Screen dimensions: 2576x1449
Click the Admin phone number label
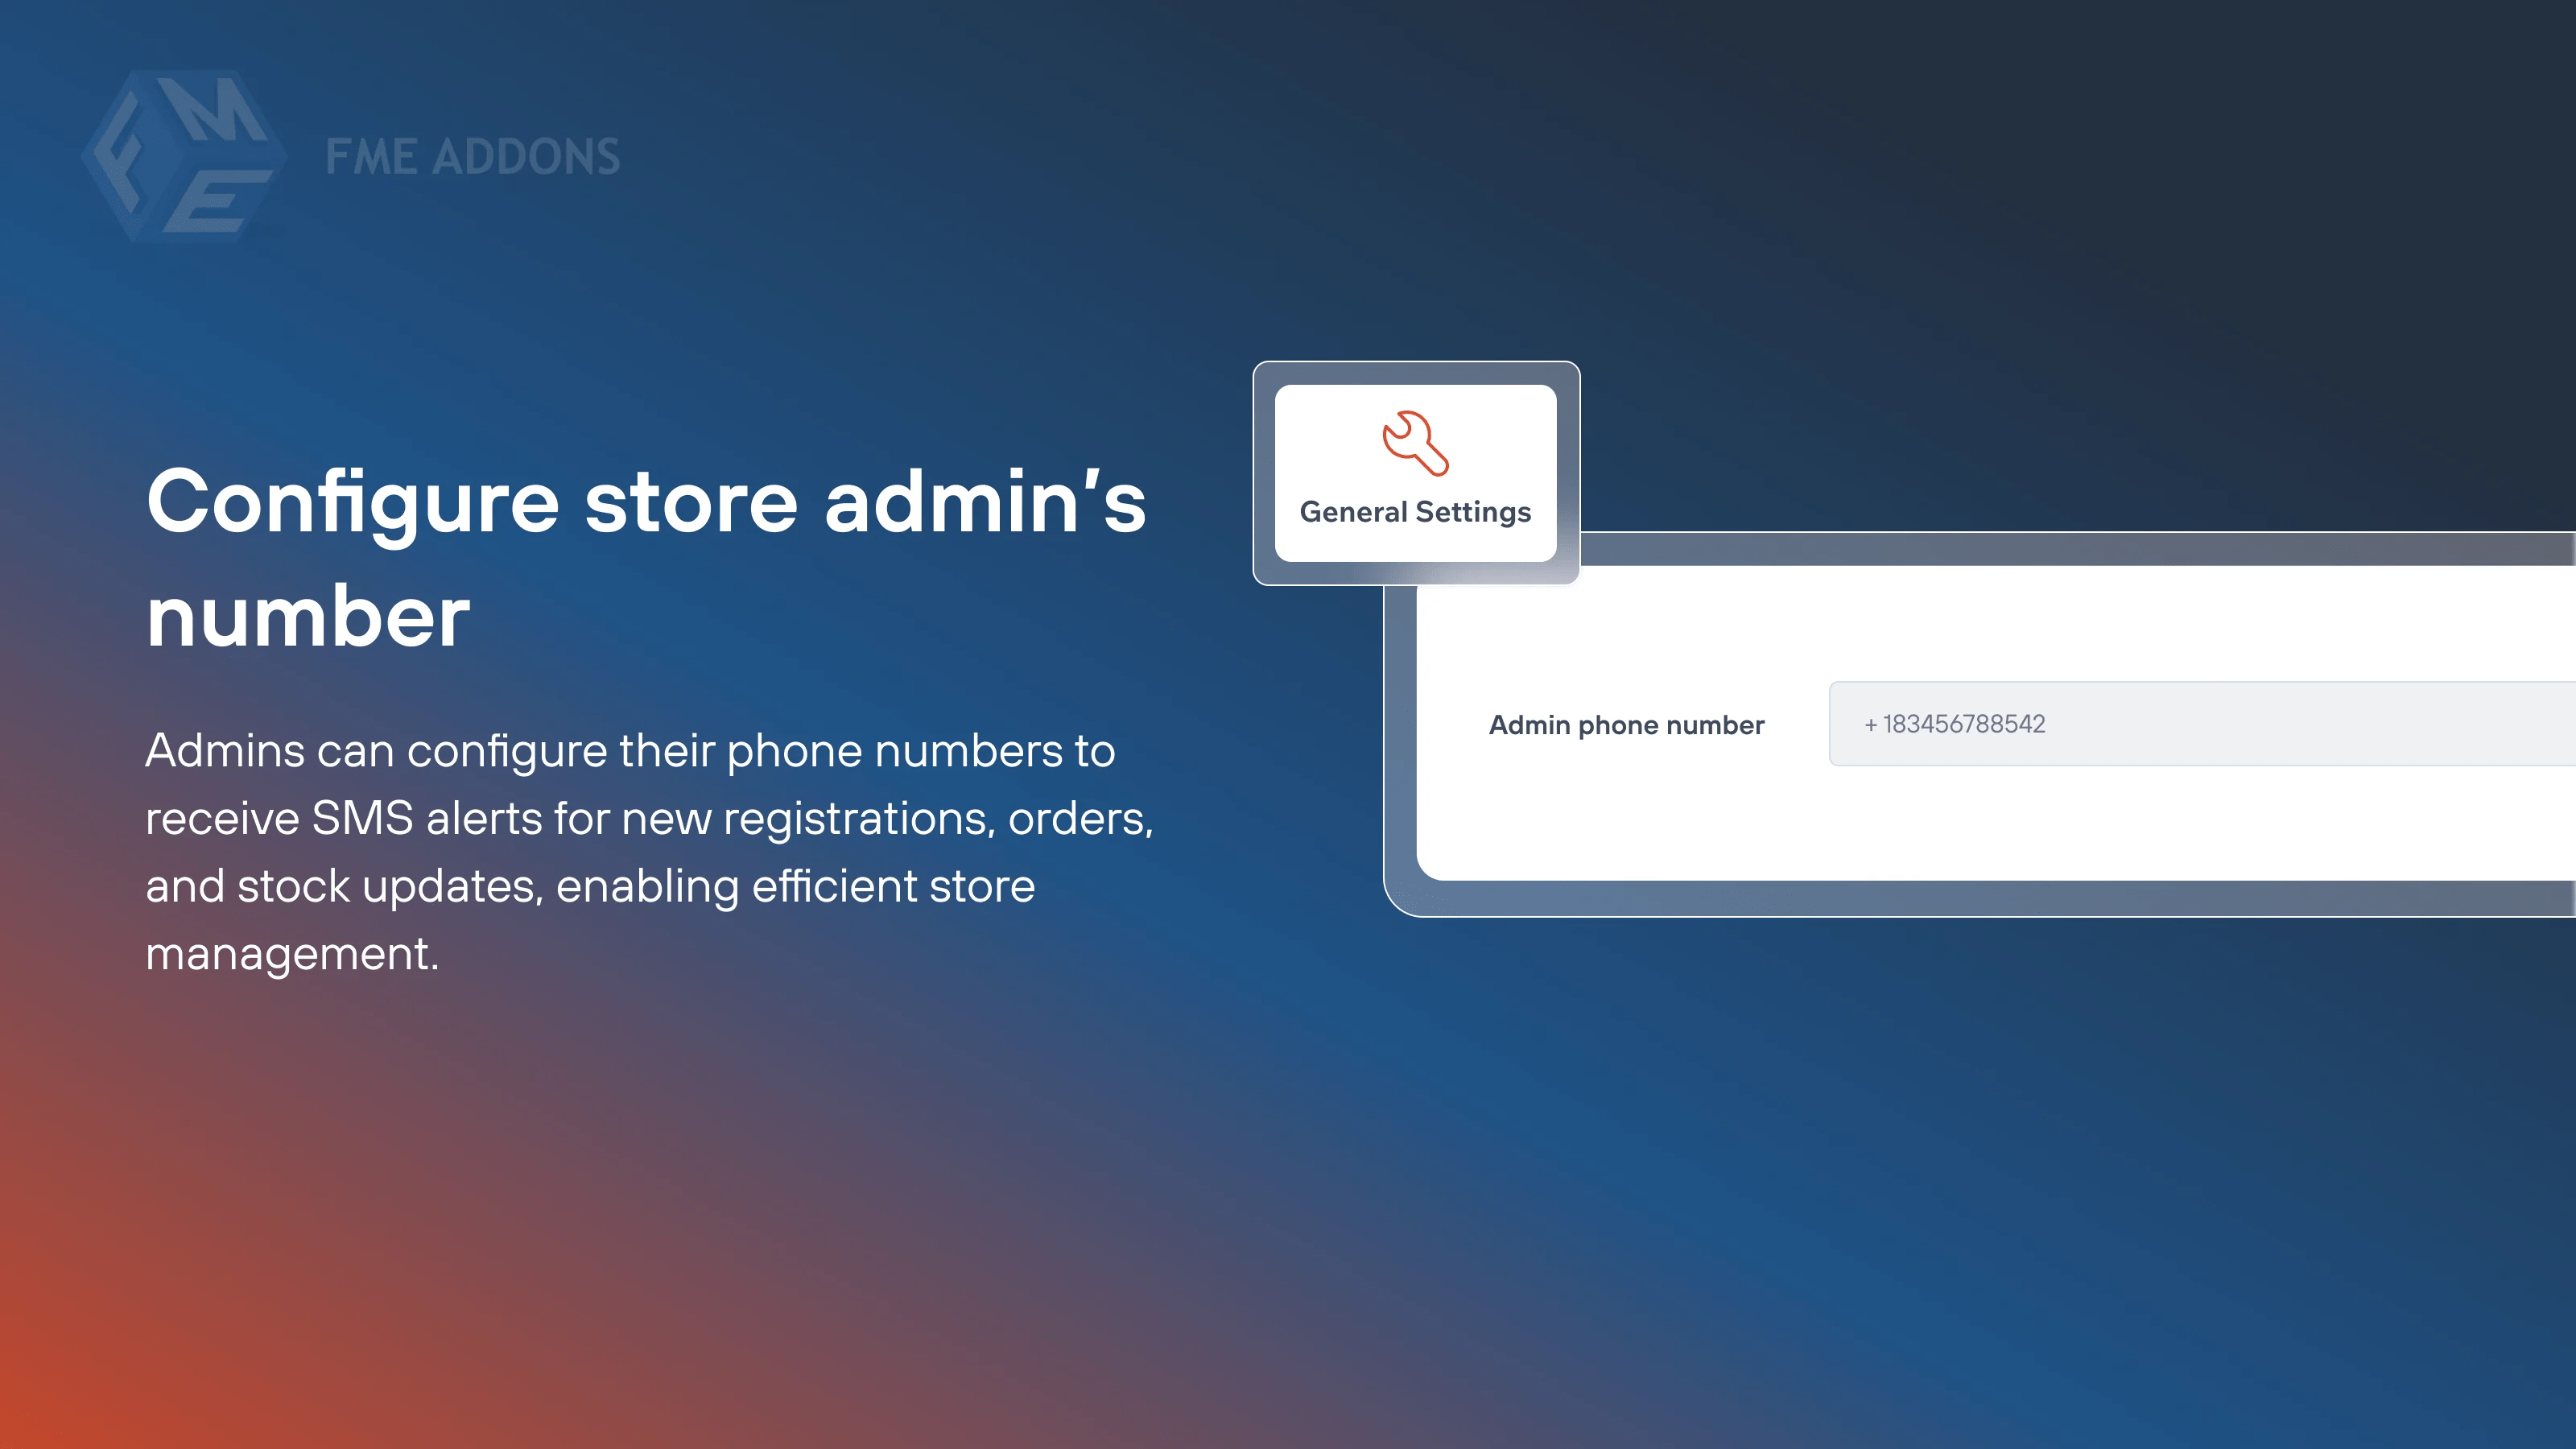click(1626, 725)
